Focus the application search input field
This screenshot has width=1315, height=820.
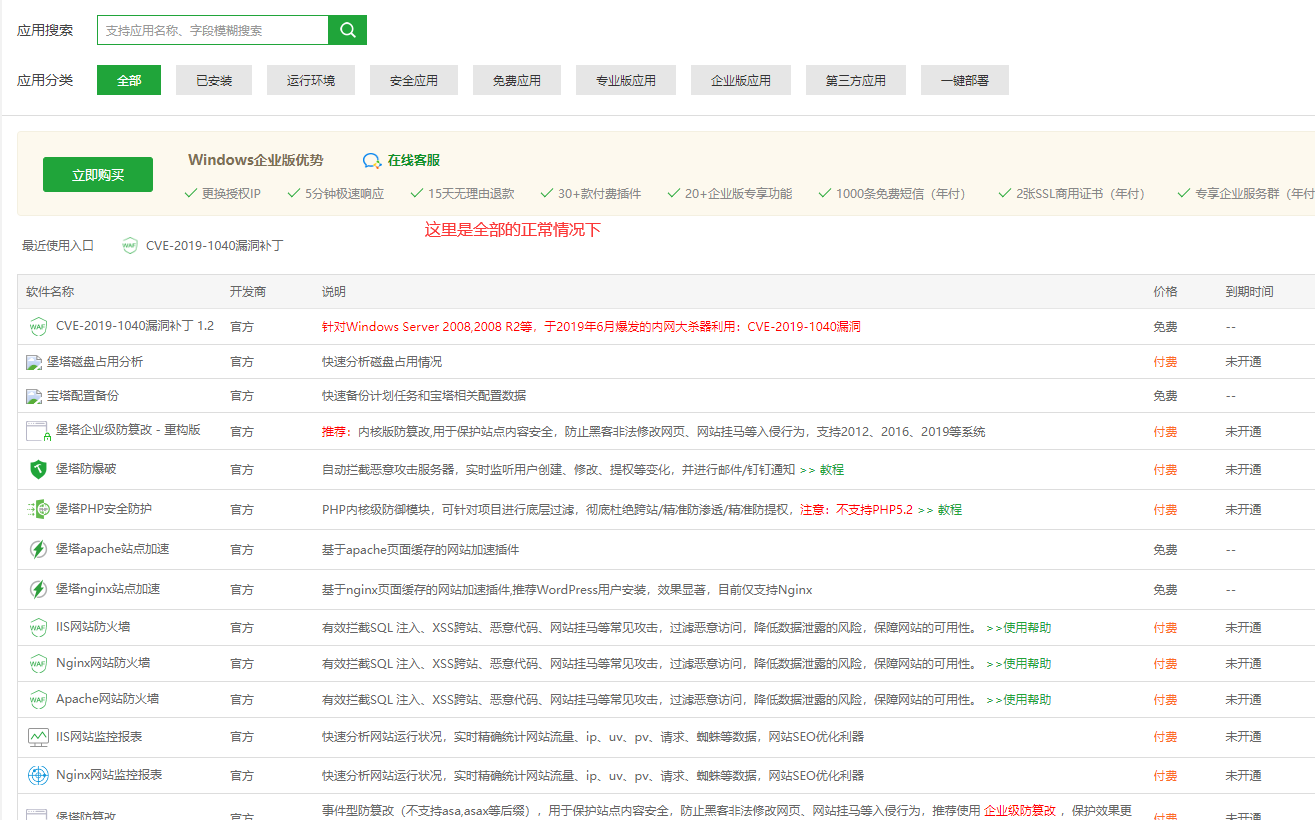[213, 30]
